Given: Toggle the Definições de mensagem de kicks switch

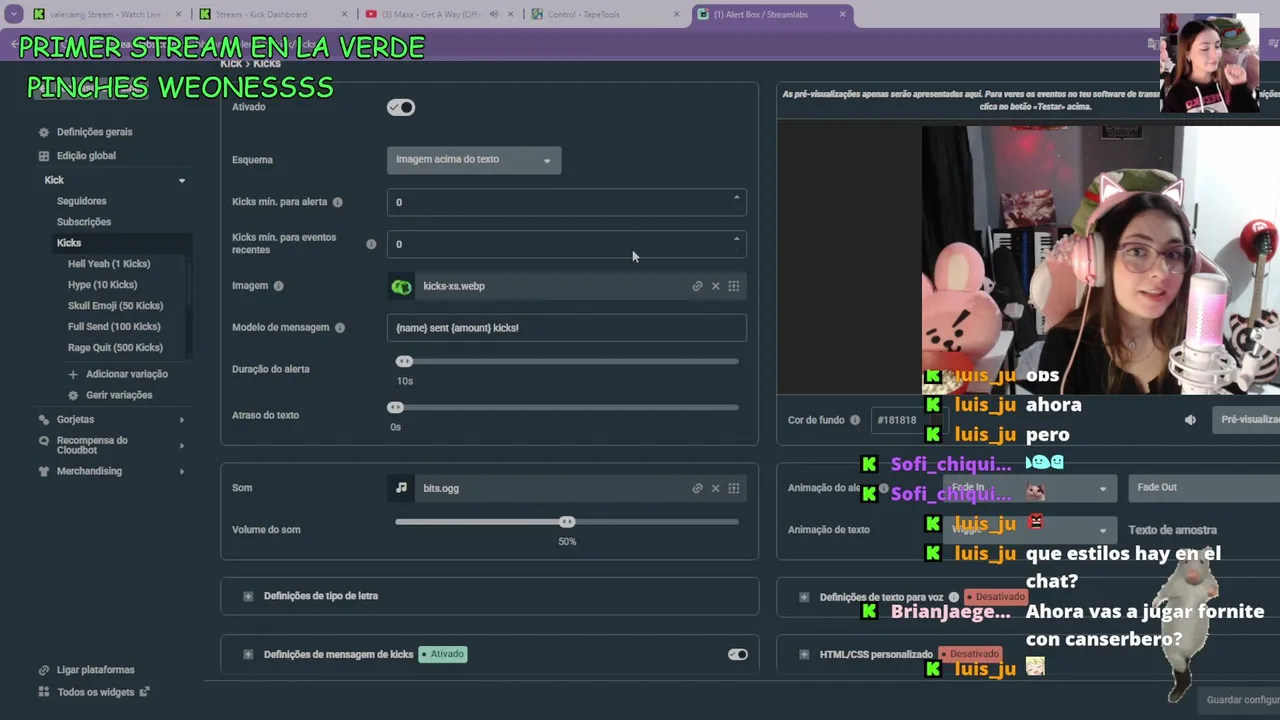Looking at the screenshot, I should (x=738, y=654).
